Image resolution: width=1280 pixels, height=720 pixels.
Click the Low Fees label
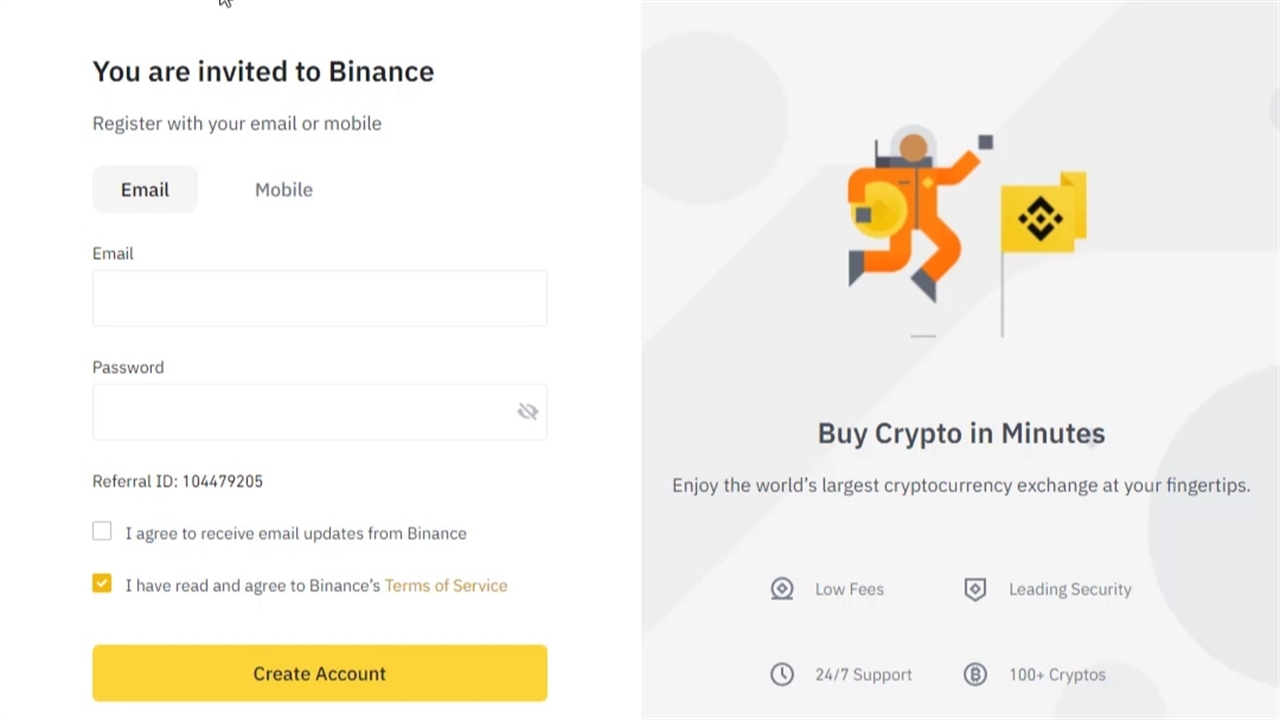849,589
